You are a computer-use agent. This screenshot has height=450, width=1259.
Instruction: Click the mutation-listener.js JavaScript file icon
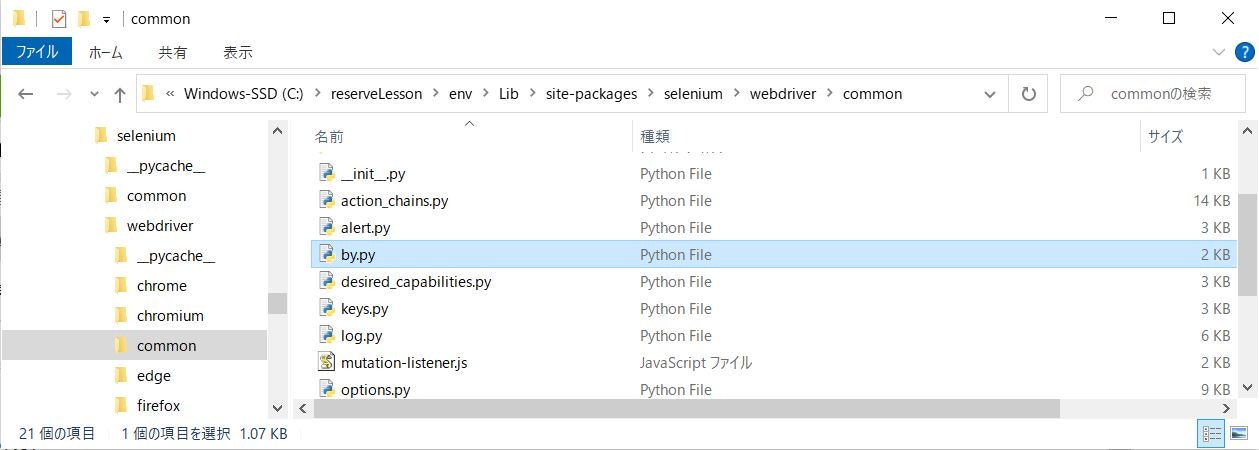(x=326, y=363)
